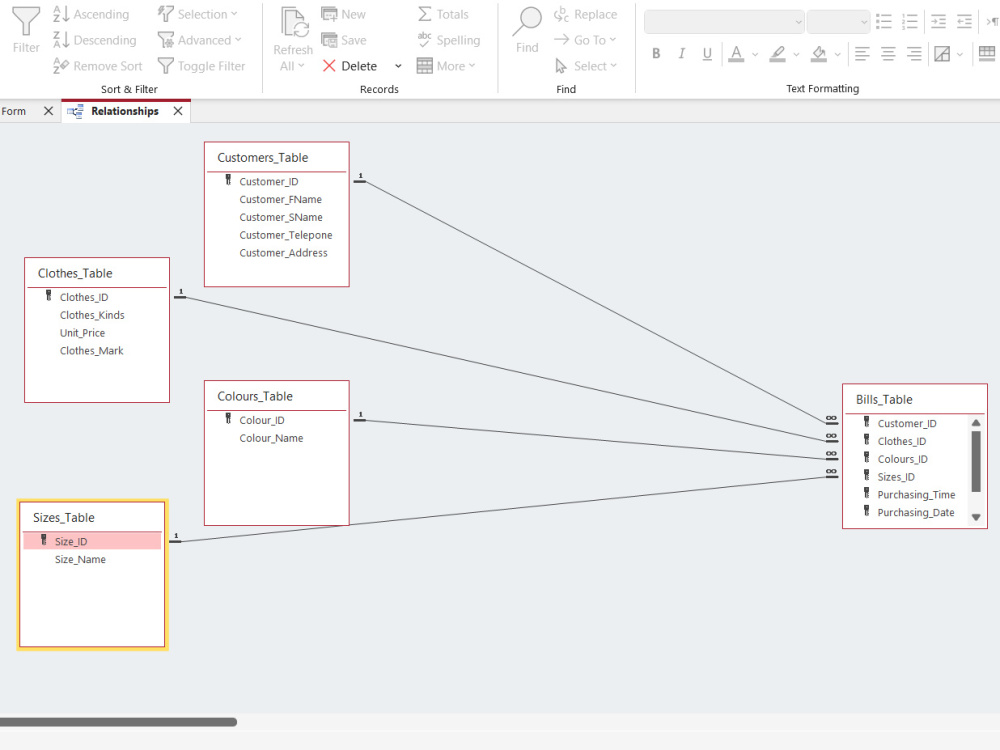Align text left
The image size is (1000, 750).
(862, 54)
